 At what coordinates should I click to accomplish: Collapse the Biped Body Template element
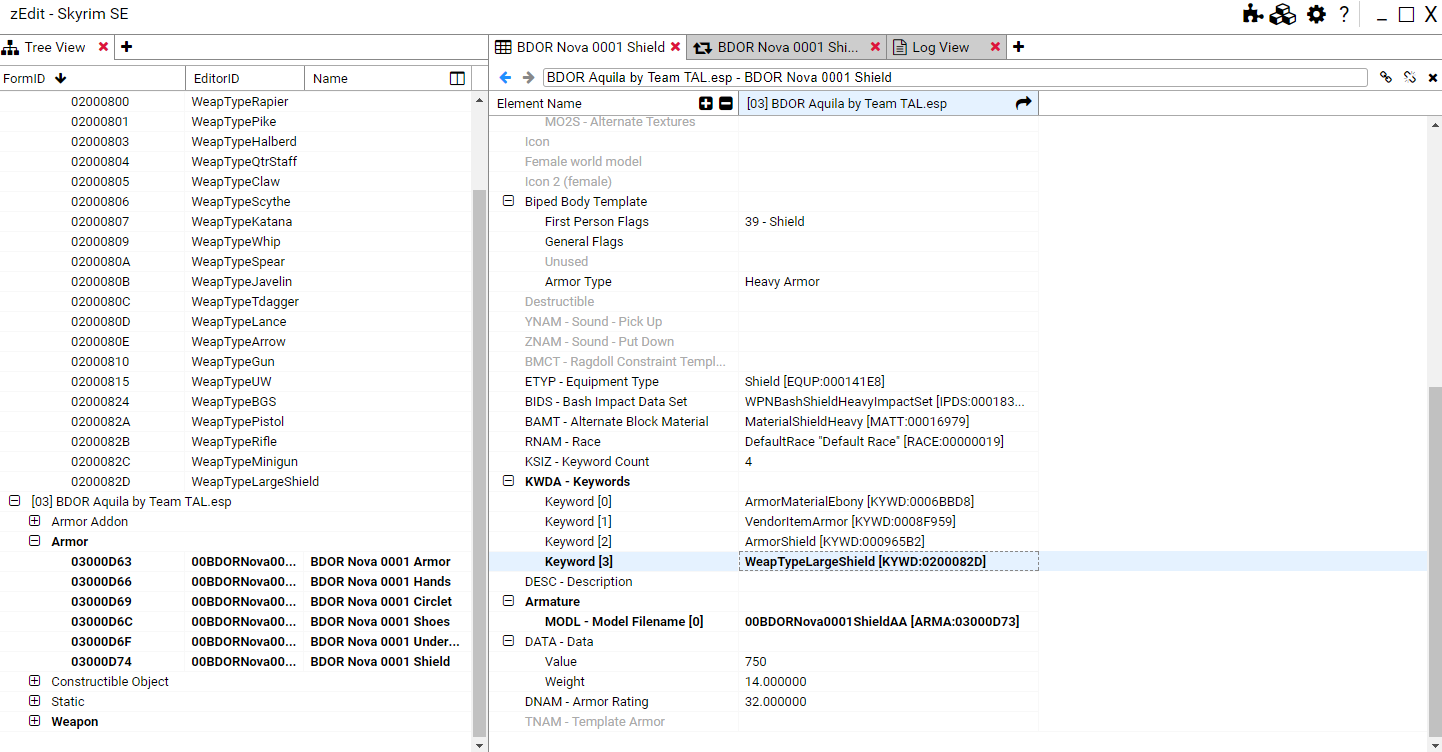pyautogui.click(x=508, y=201)
